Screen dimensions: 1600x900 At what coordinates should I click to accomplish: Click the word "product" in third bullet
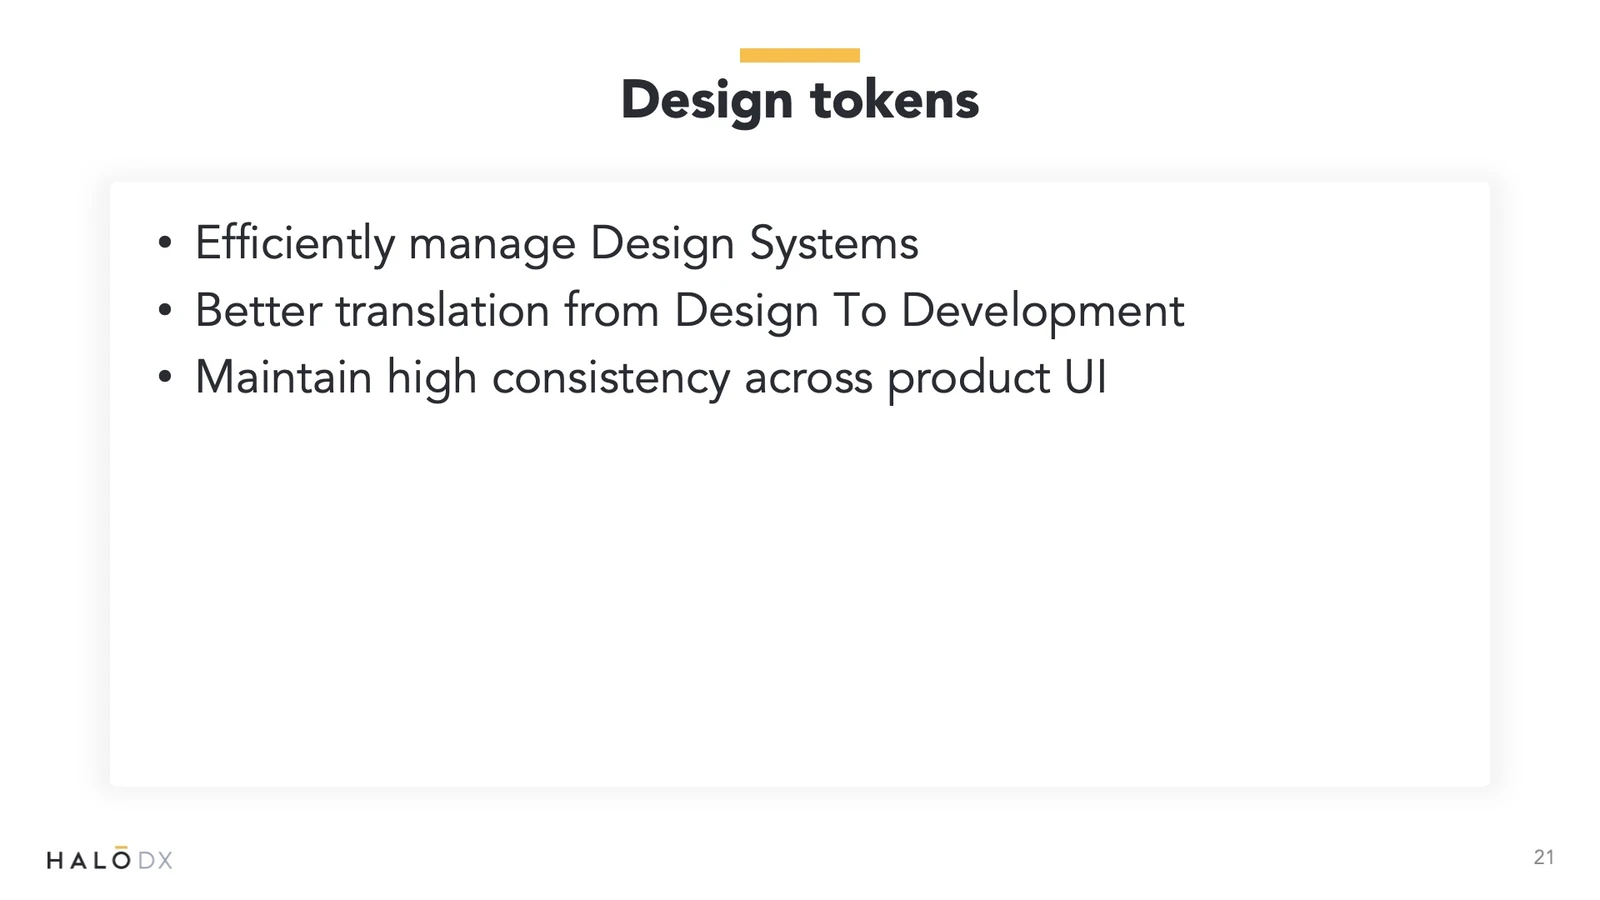(x=968, y=379)
